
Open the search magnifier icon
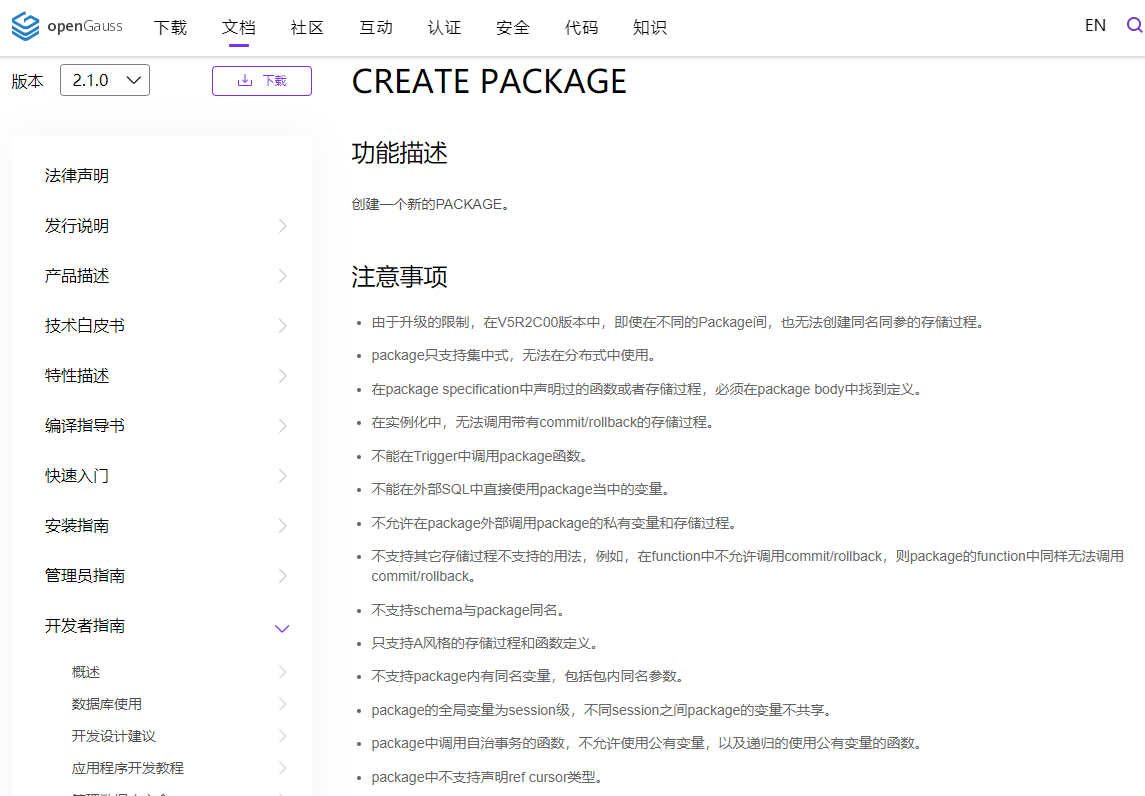(1135, 26)
